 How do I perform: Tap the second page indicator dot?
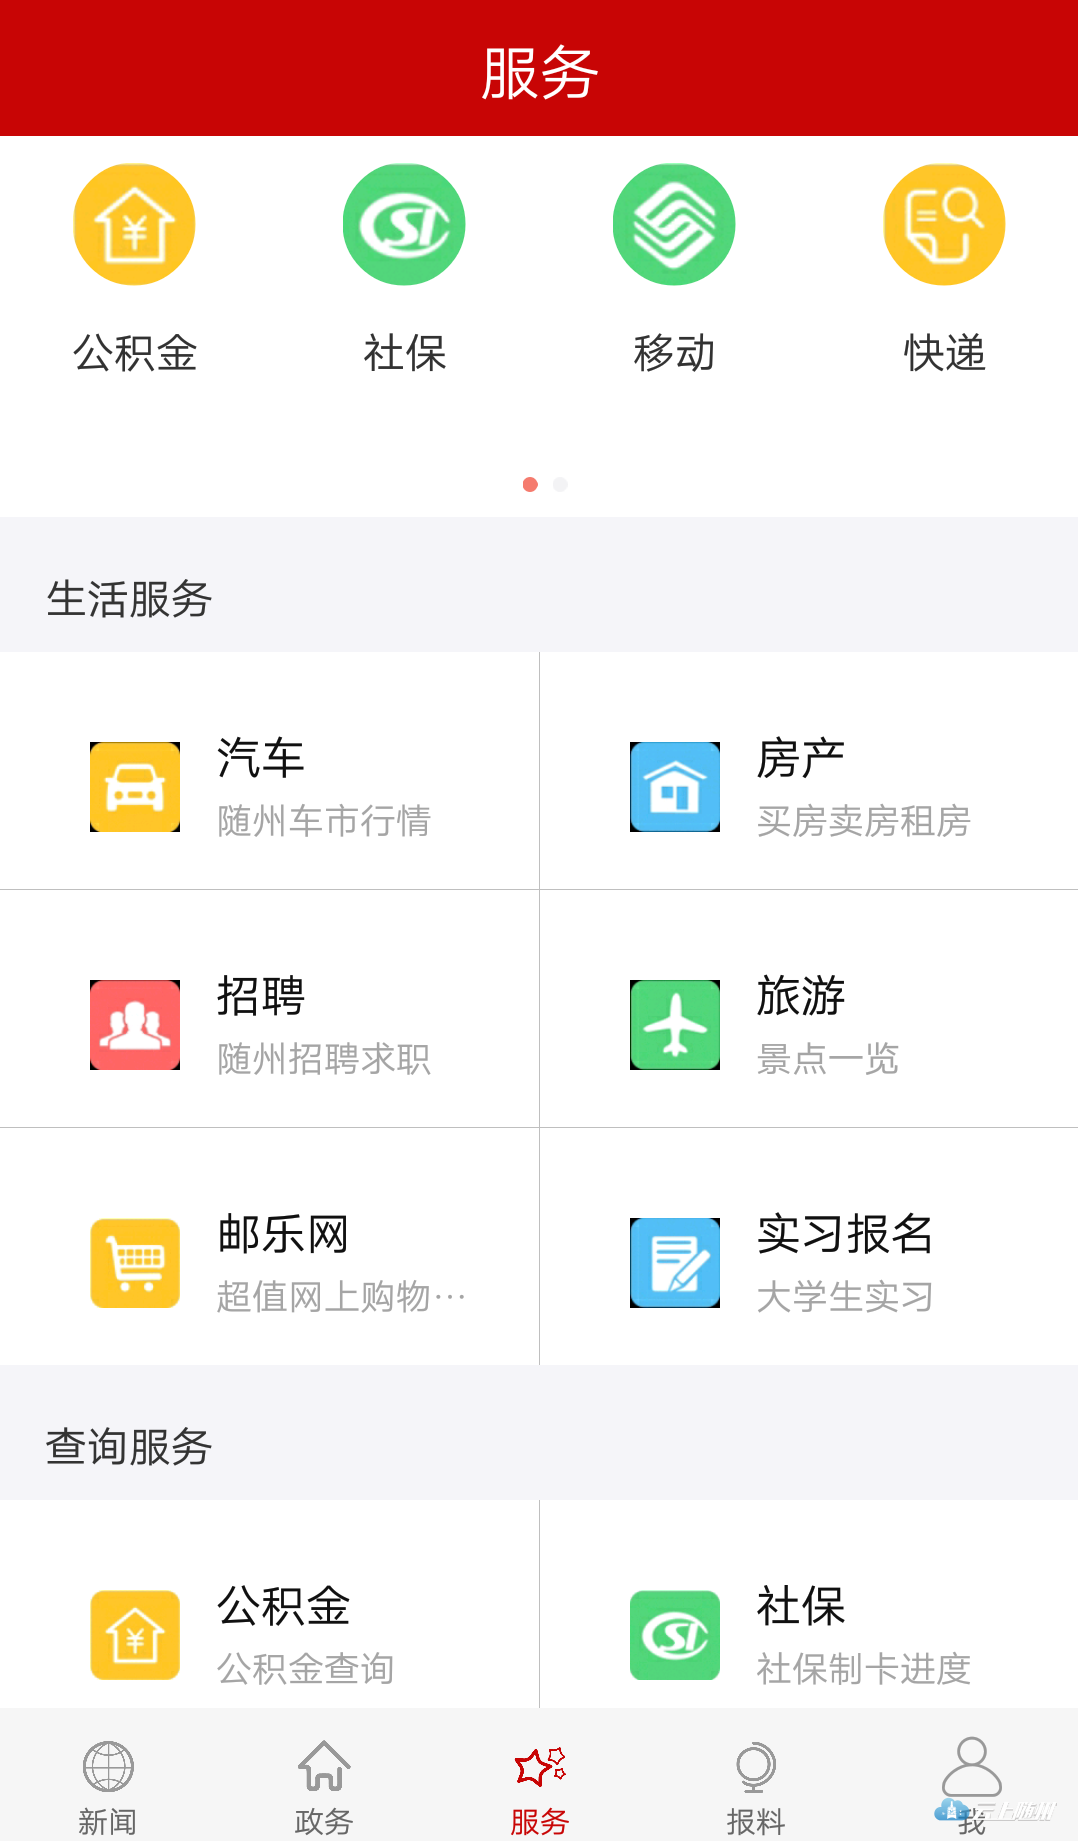click(x=560, y=485)
